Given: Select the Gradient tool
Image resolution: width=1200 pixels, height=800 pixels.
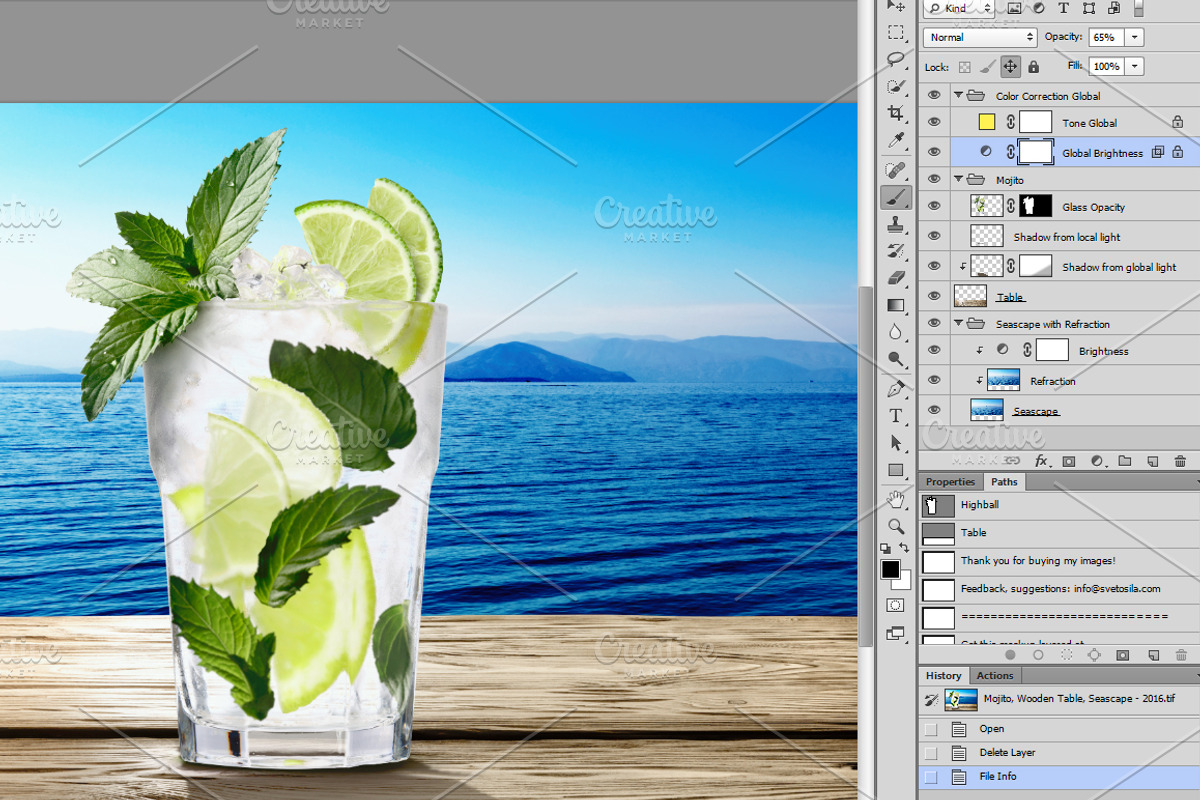Looking at the screenshot, I should point(896,305).
